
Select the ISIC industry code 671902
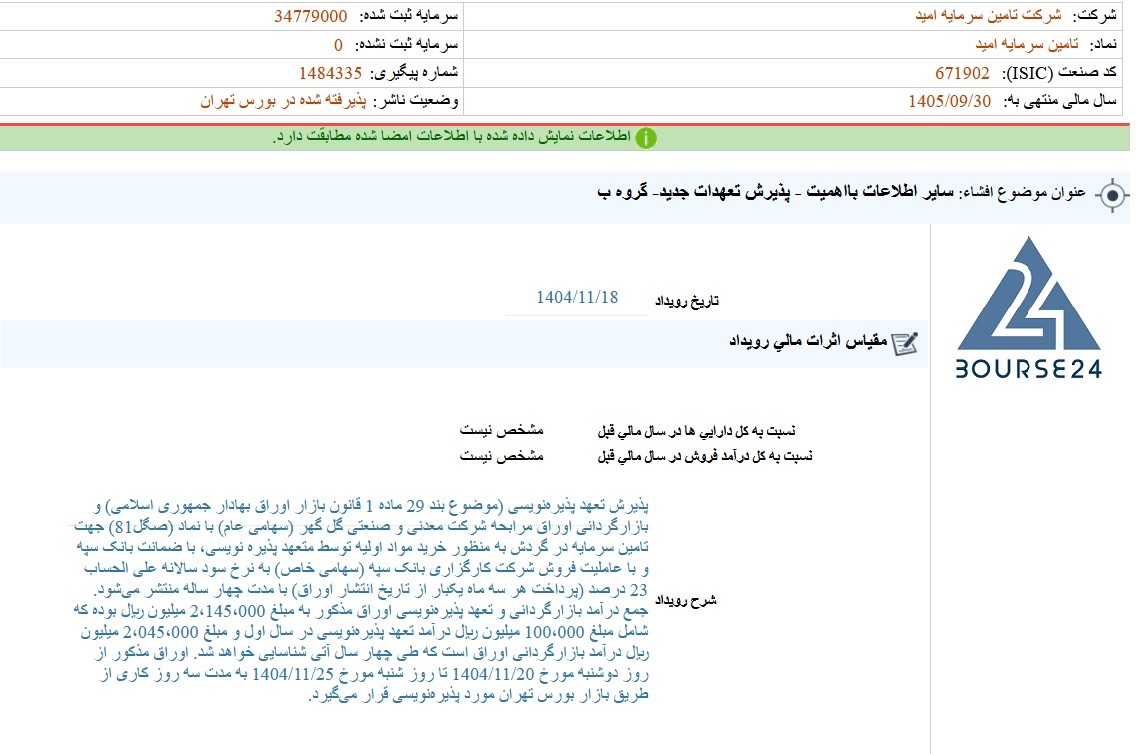click(962, 73)
